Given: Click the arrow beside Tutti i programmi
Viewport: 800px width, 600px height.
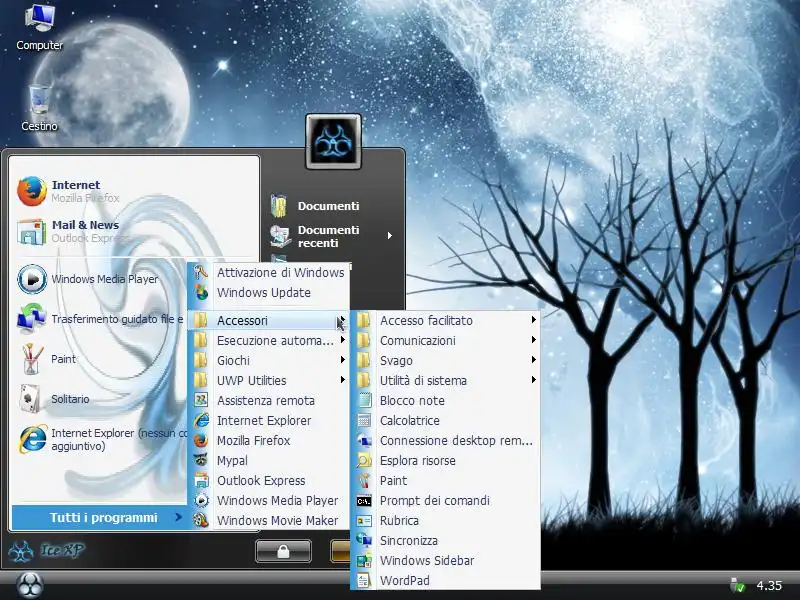Looking at the screenshot, I should [x=178, y=517].
